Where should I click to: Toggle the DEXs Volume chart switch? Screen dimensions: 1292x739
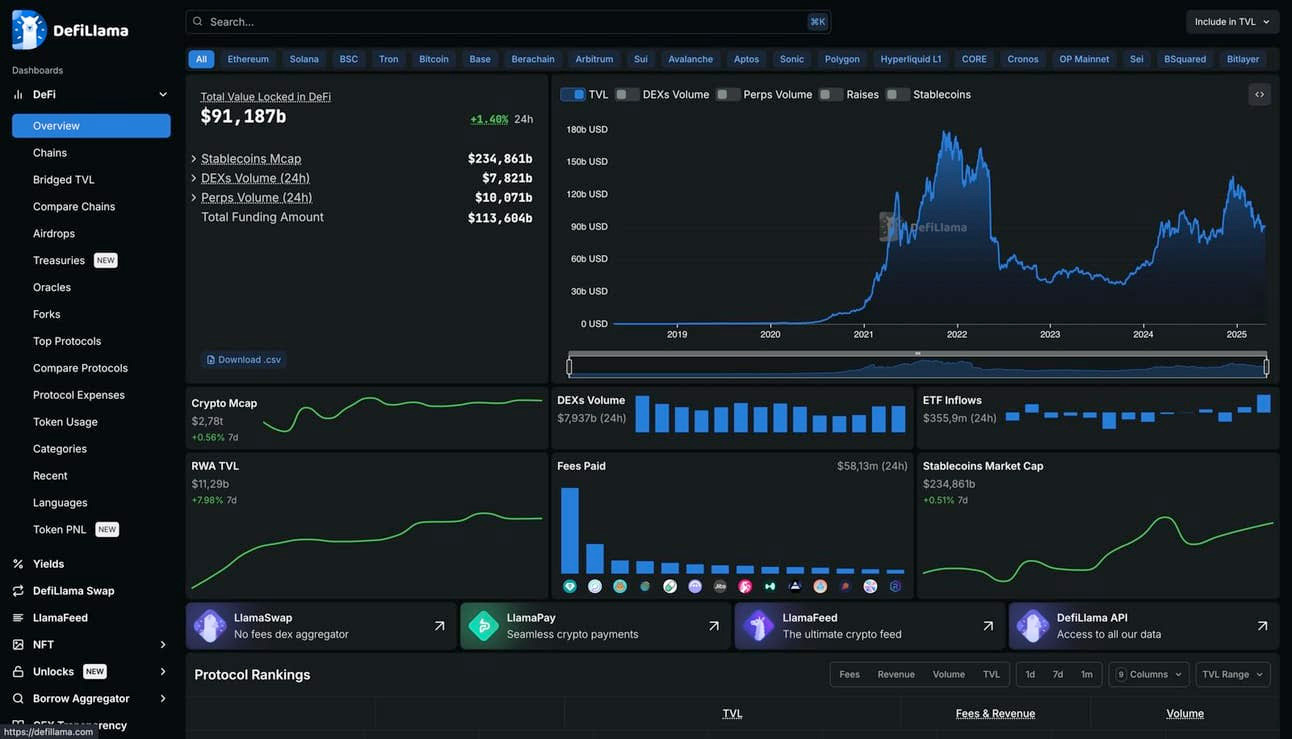pos(627,95)
